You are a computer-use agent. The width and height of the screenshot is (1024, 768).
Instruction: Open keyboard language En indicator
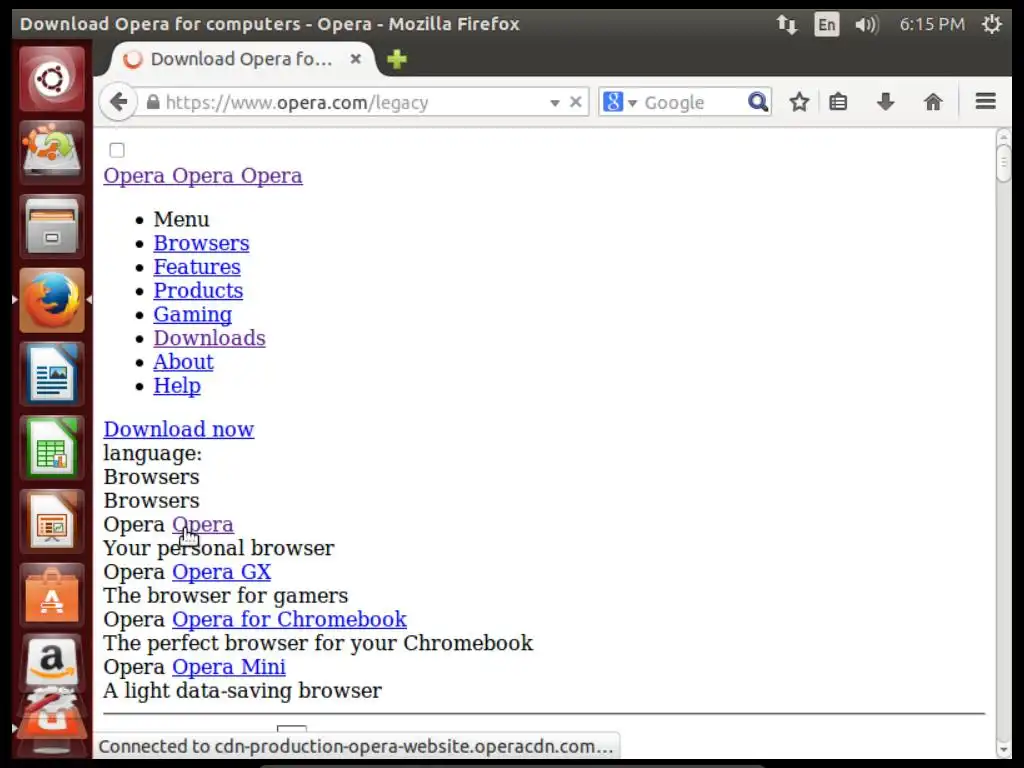(826, 25)
